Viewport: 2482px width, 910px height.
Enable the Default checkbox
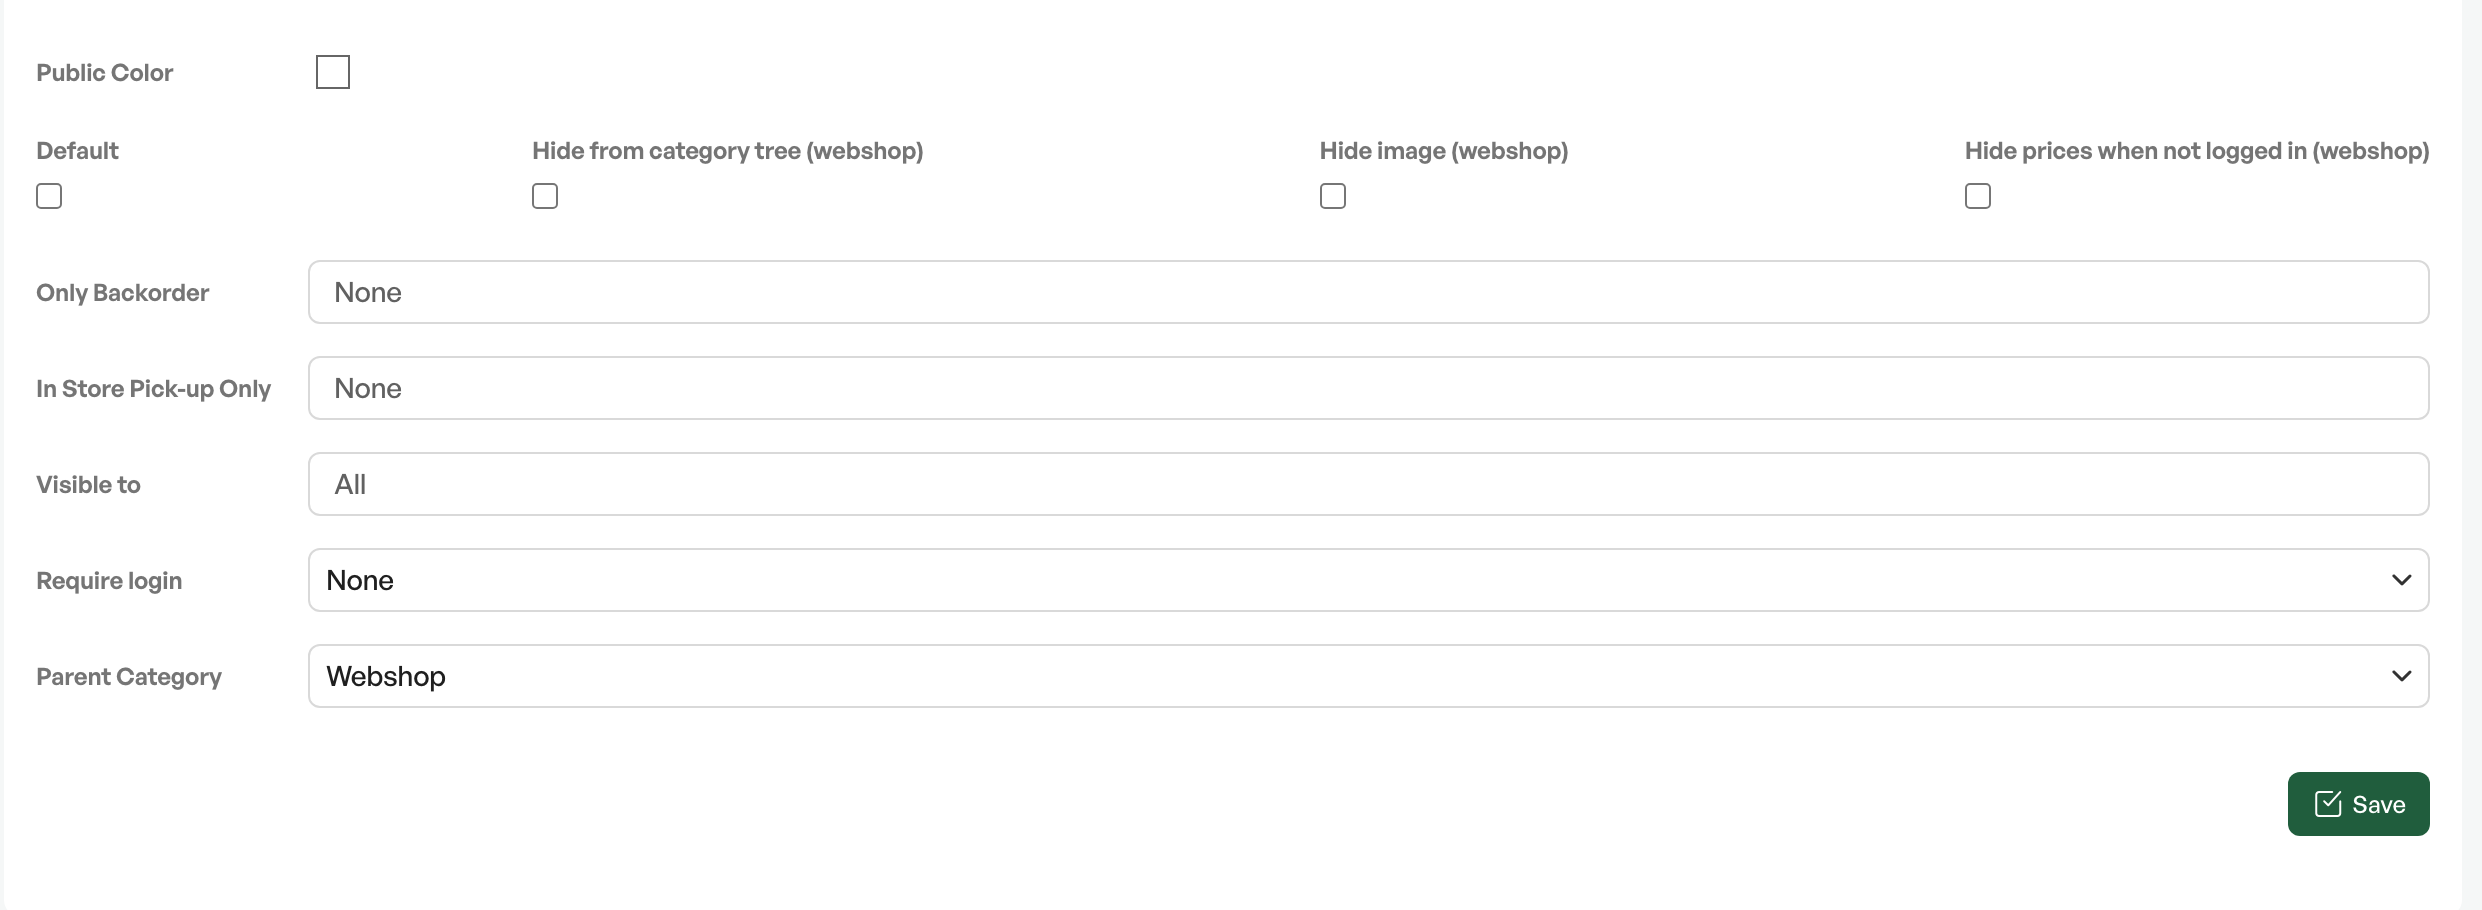[x=49, y=196]
